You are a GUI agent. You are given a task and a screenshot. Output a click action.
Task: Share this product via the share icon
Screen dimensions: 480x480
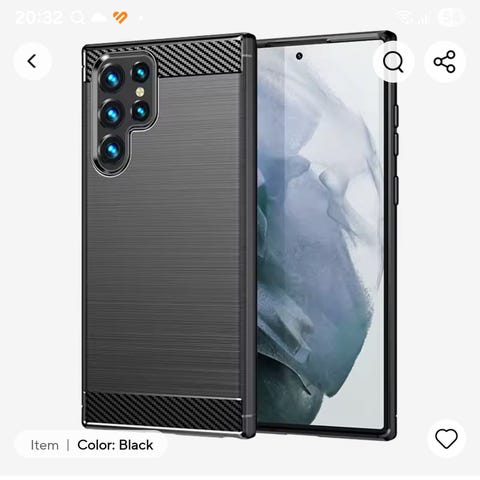(445, 62)
